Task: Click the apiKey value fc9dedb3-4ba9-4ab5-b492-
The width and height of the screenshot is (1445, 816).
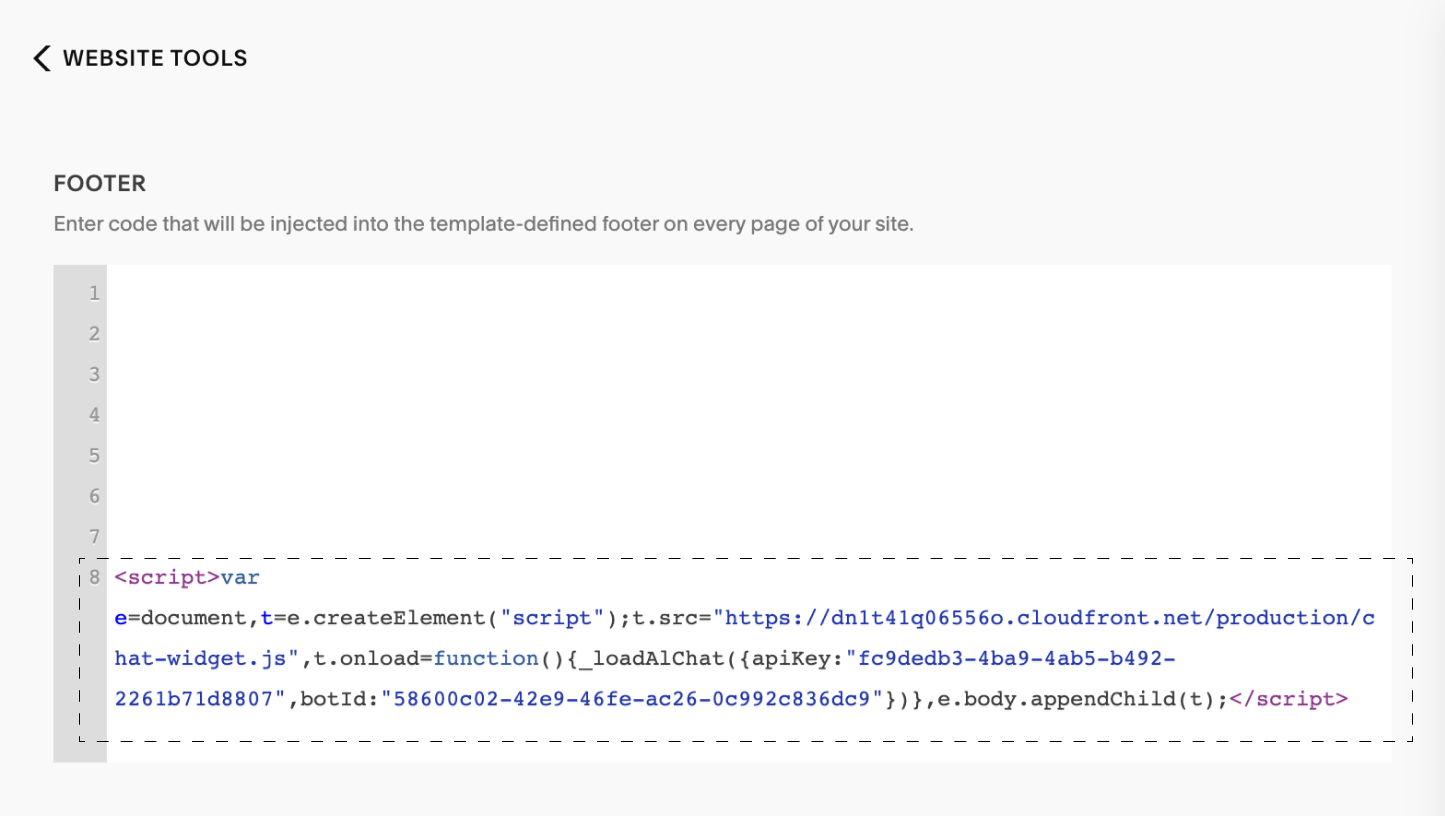Action: tap(1010, 658)
